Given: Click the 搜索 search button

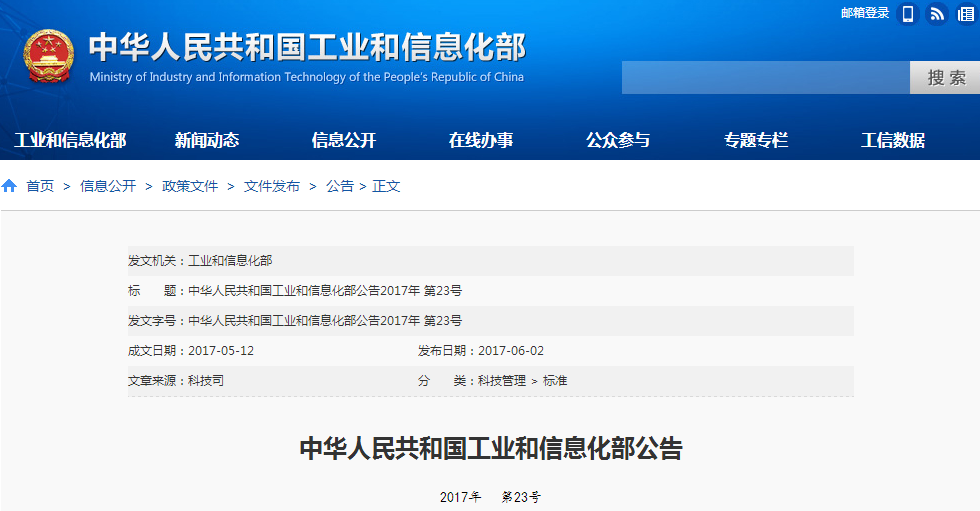Looking at the screenshot, I should pyautogui.click(x=945, y=77).
